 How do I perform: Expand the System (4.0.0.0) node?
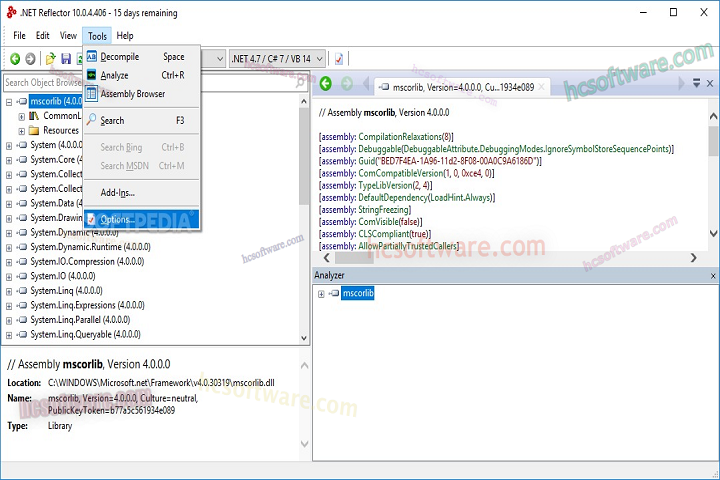pos(9,146)
